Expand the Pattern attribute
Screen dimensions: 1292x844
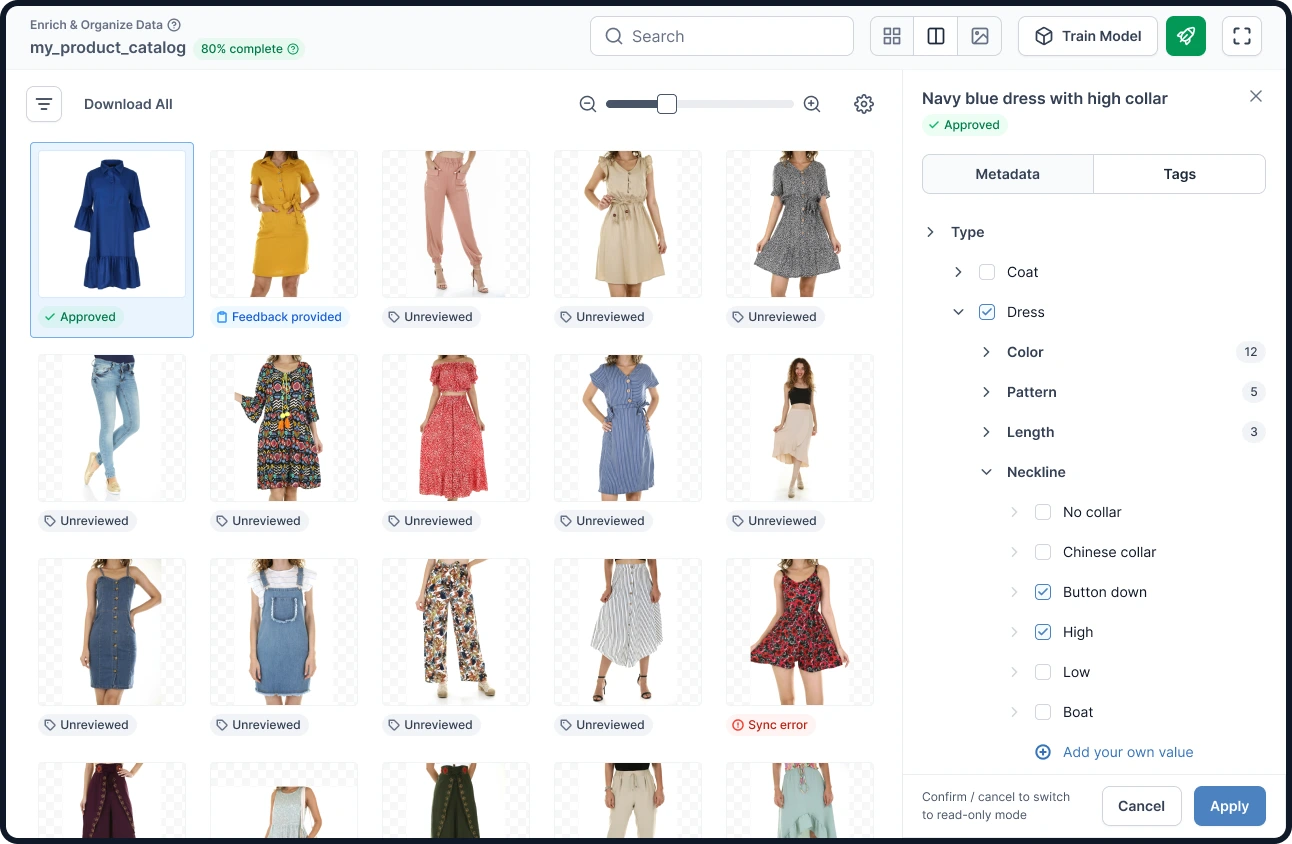(x=986, y=392)
